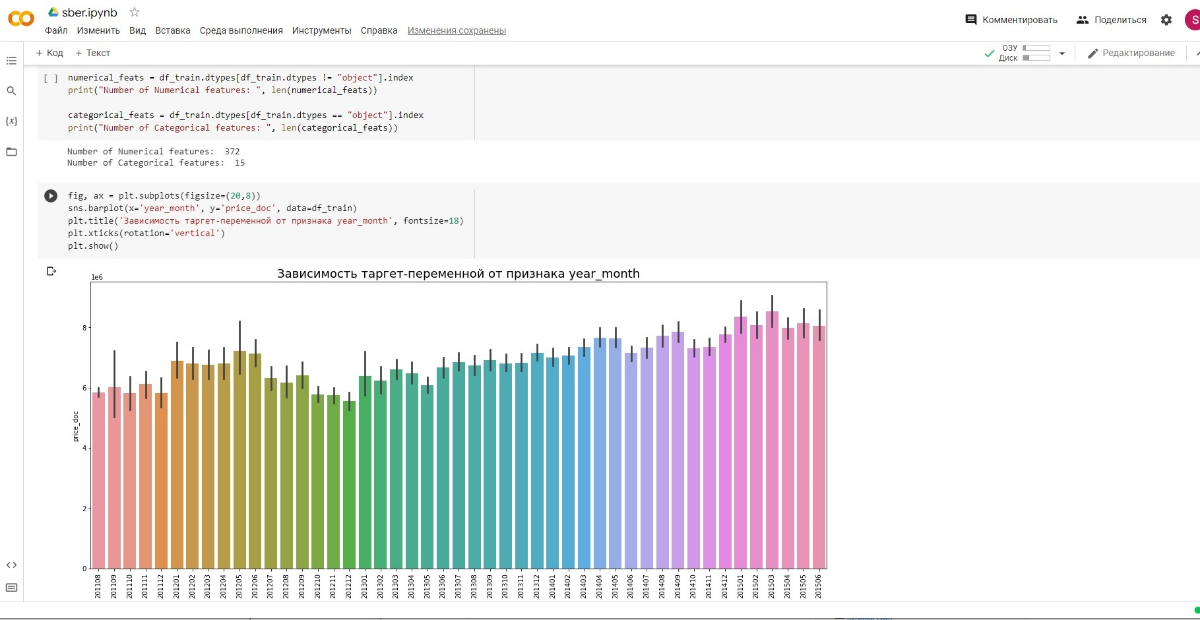The height and width of the screenshot is (620, 1200).
Task: Open the search and replace panel
Action: (12, 91)
